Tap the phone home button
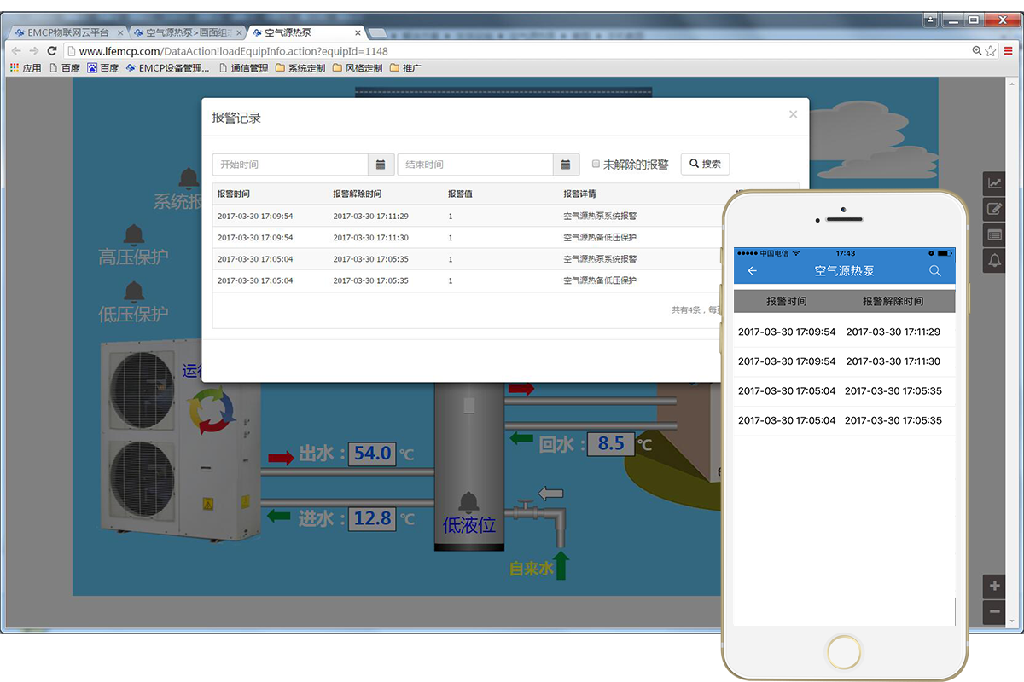The height and width of the screenshot is (682, 1024). pyautogui.click(x=844, y=651)
